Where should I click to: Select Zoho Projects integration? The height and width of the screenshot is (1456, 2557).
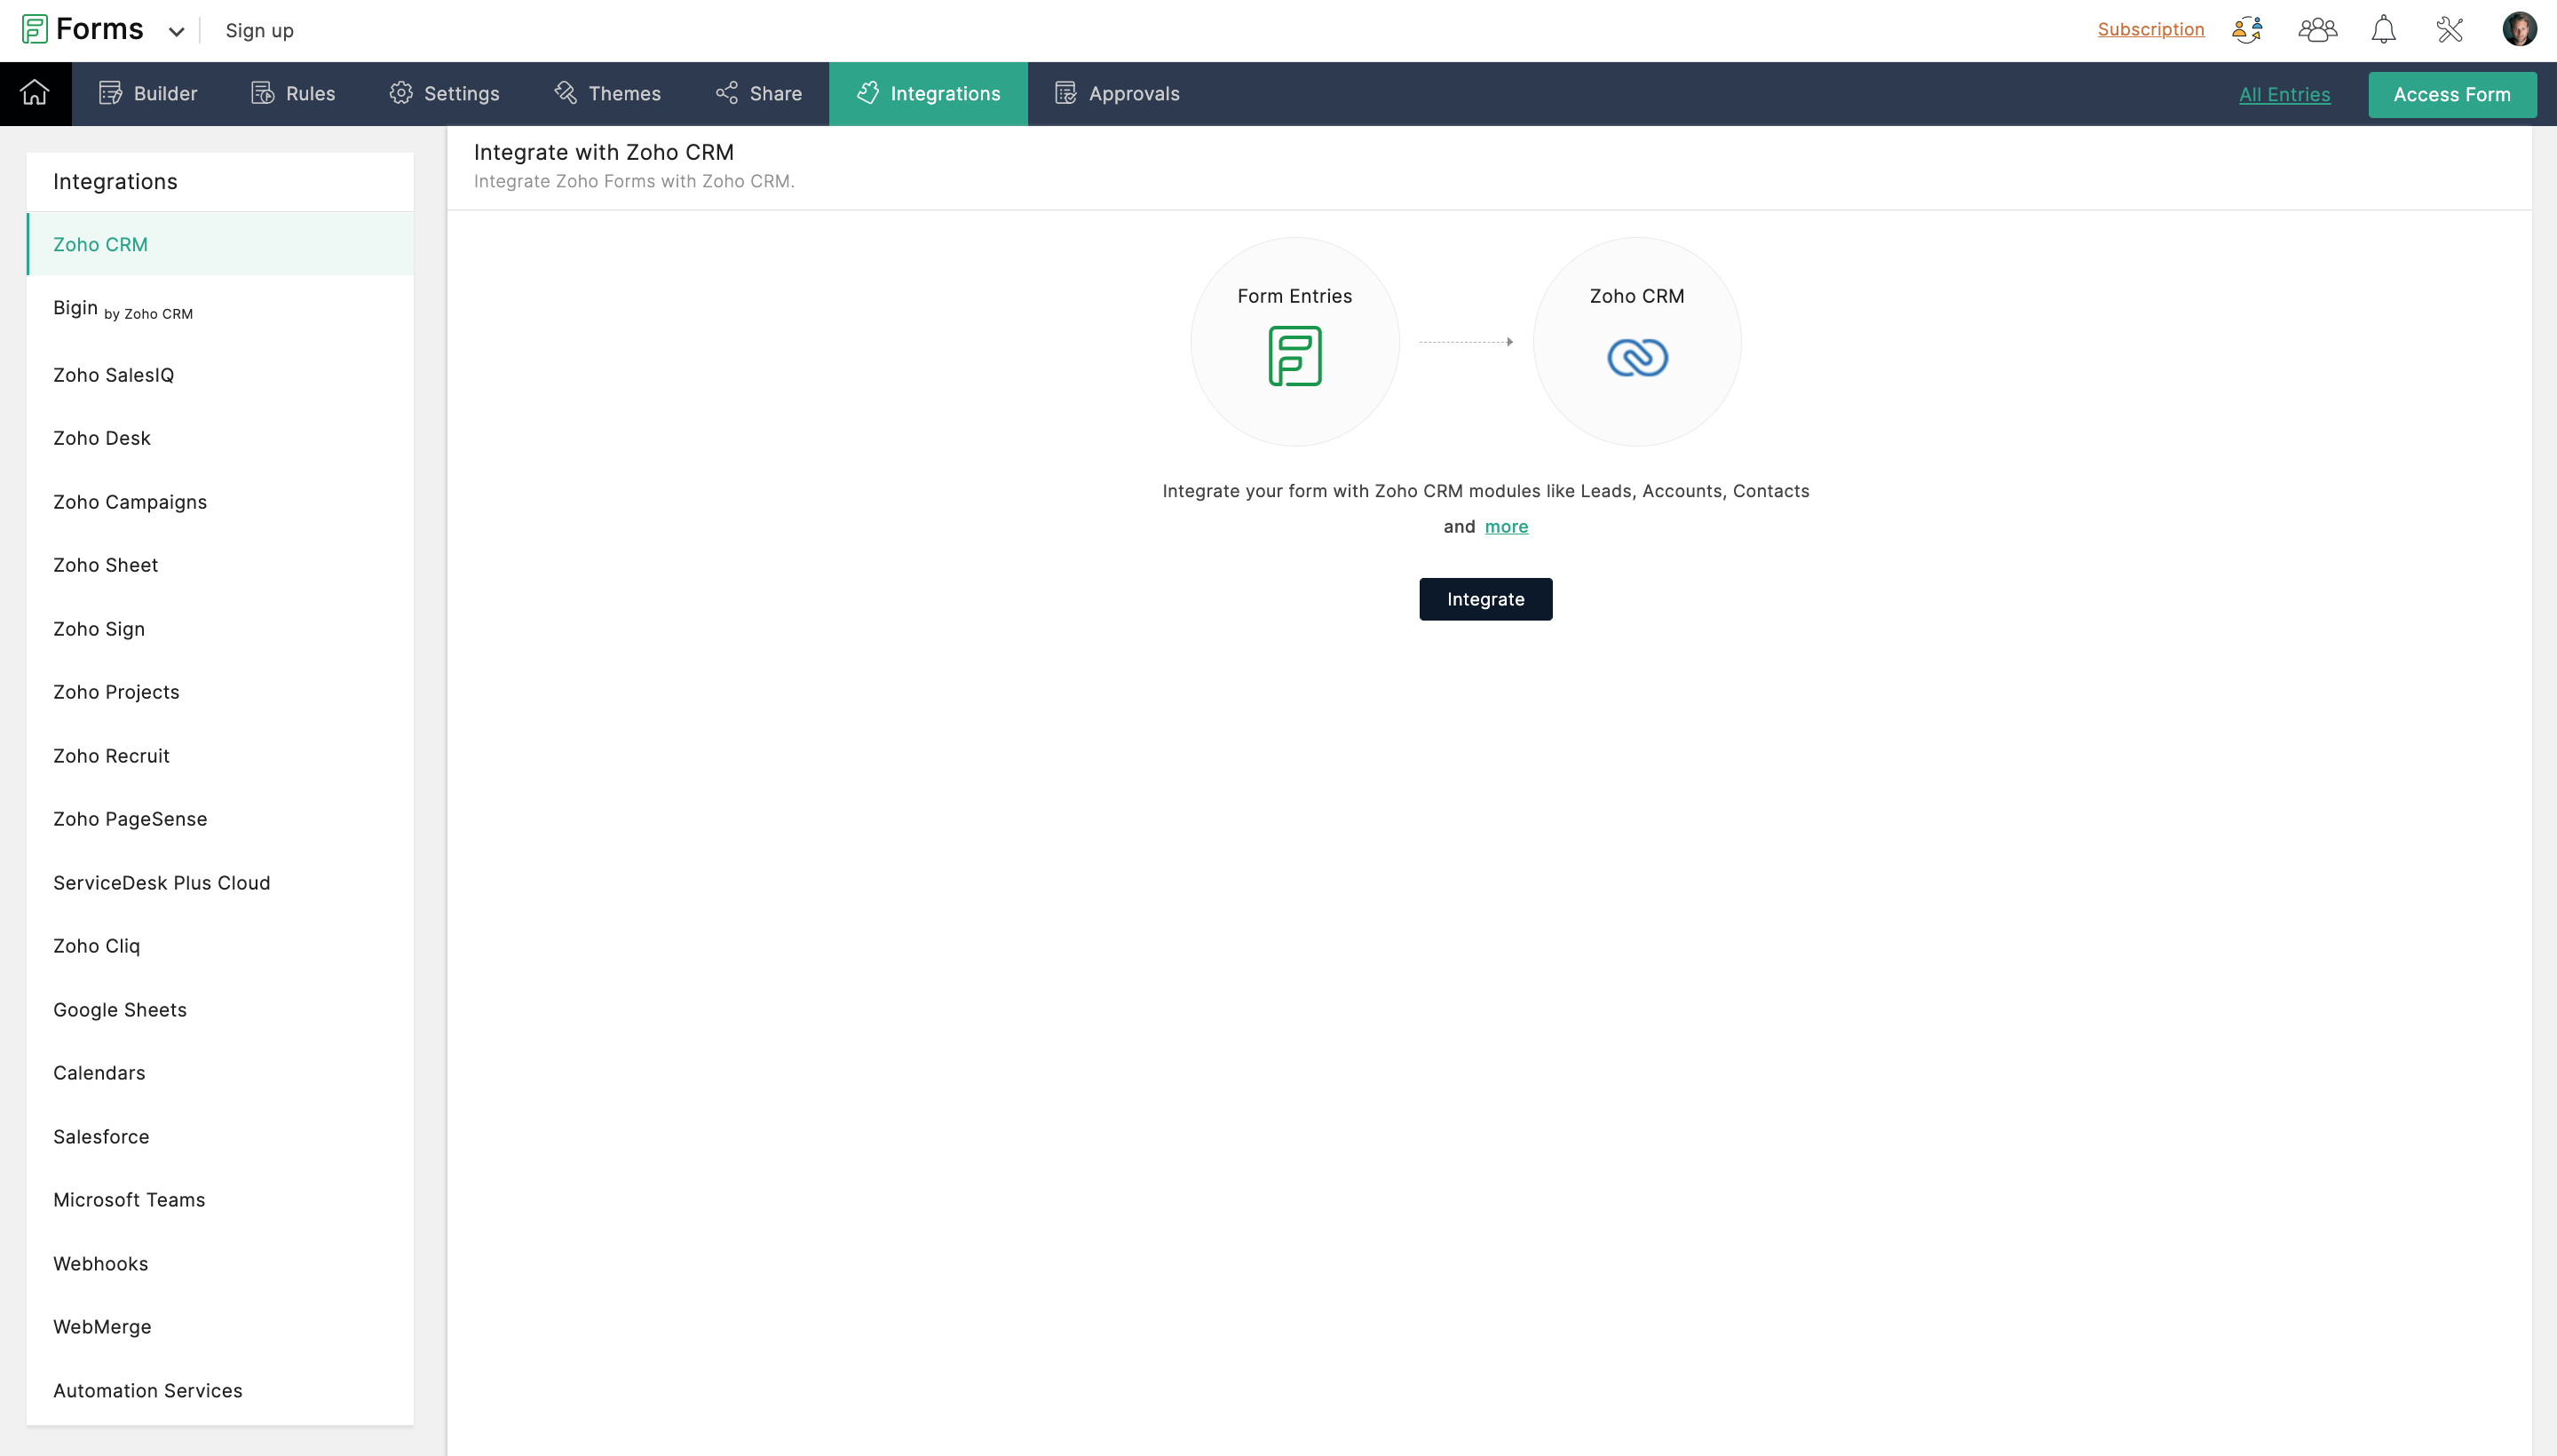pos(220,692)
